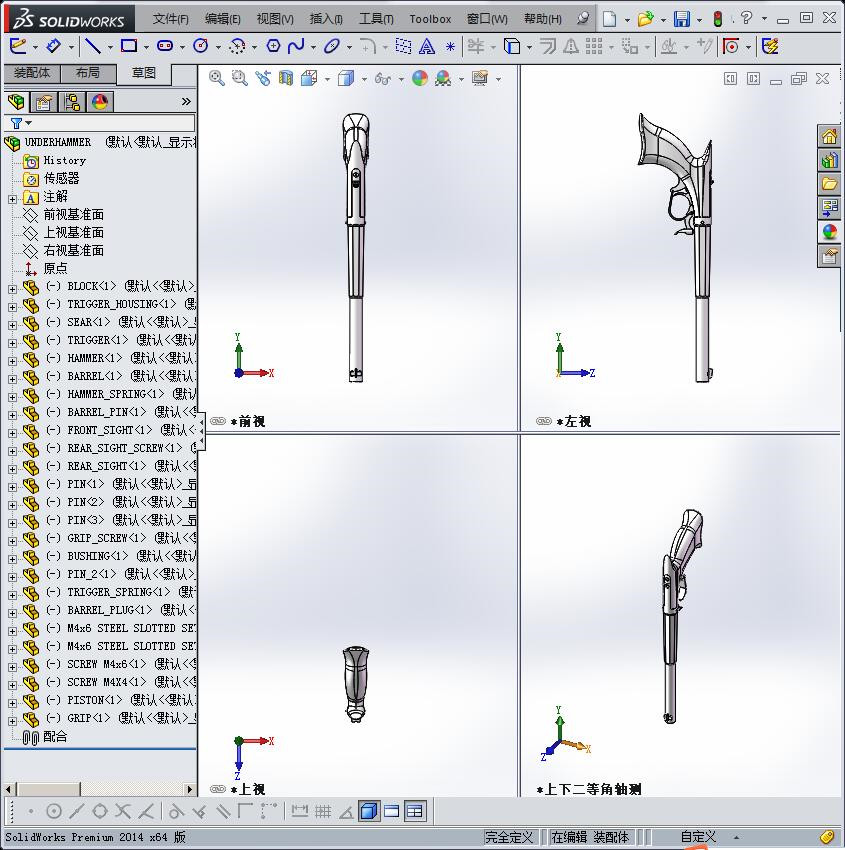
Task: Click the Save icon in the toolbar
Action: pyautogui.click(x=681, y=19)
